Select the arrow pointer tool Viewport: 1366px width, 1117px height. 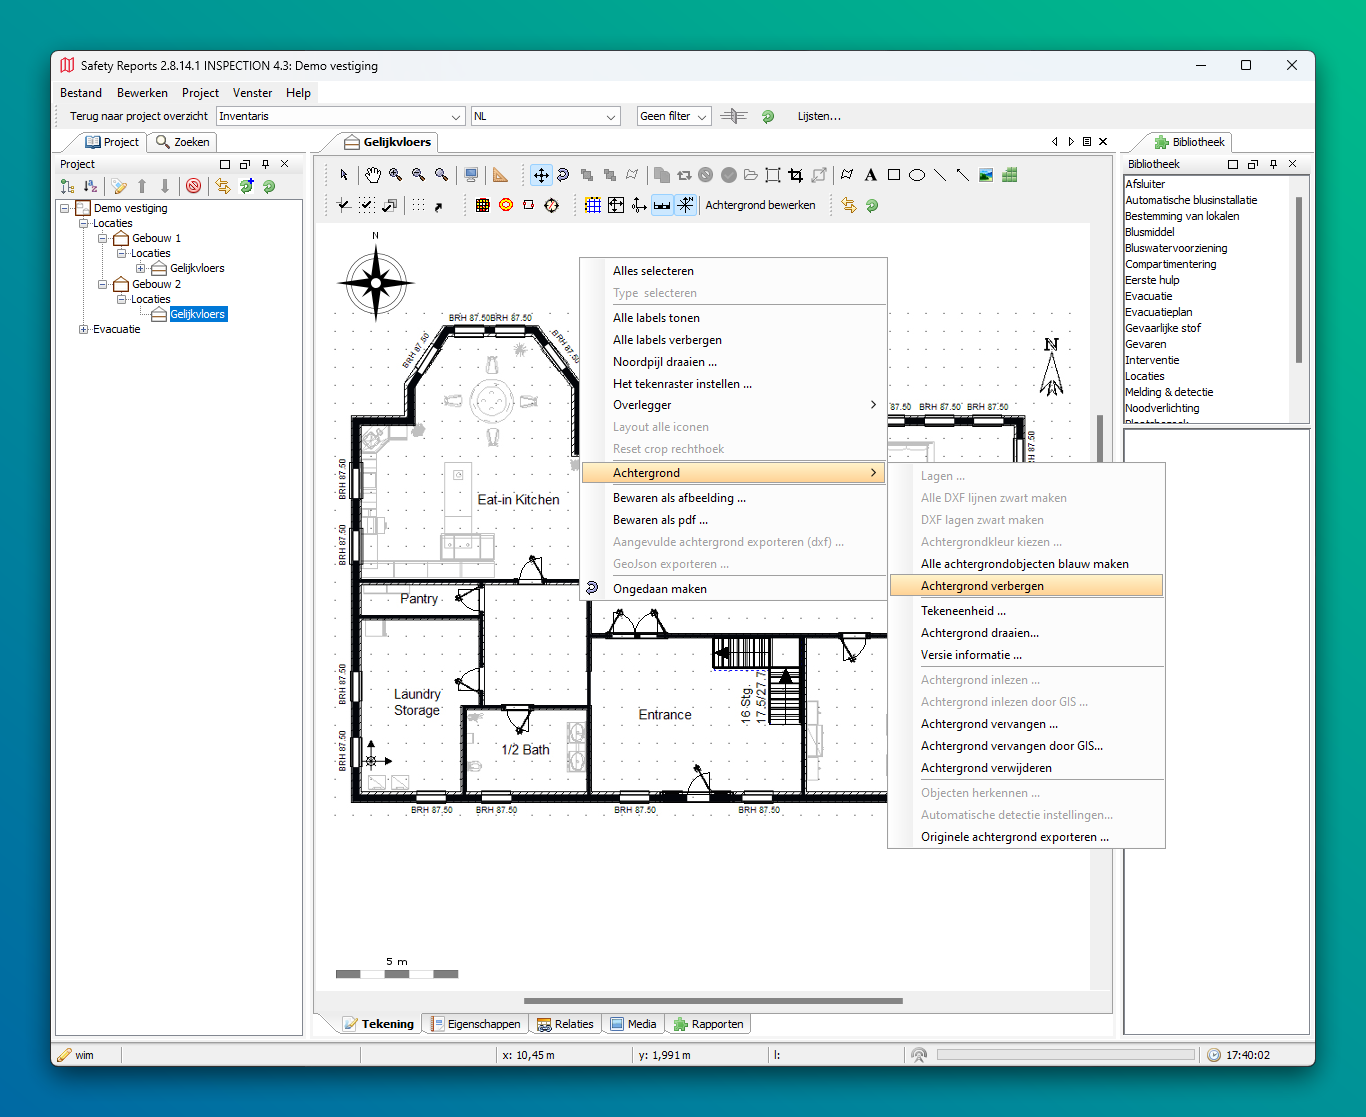click(x=344, y=175)
